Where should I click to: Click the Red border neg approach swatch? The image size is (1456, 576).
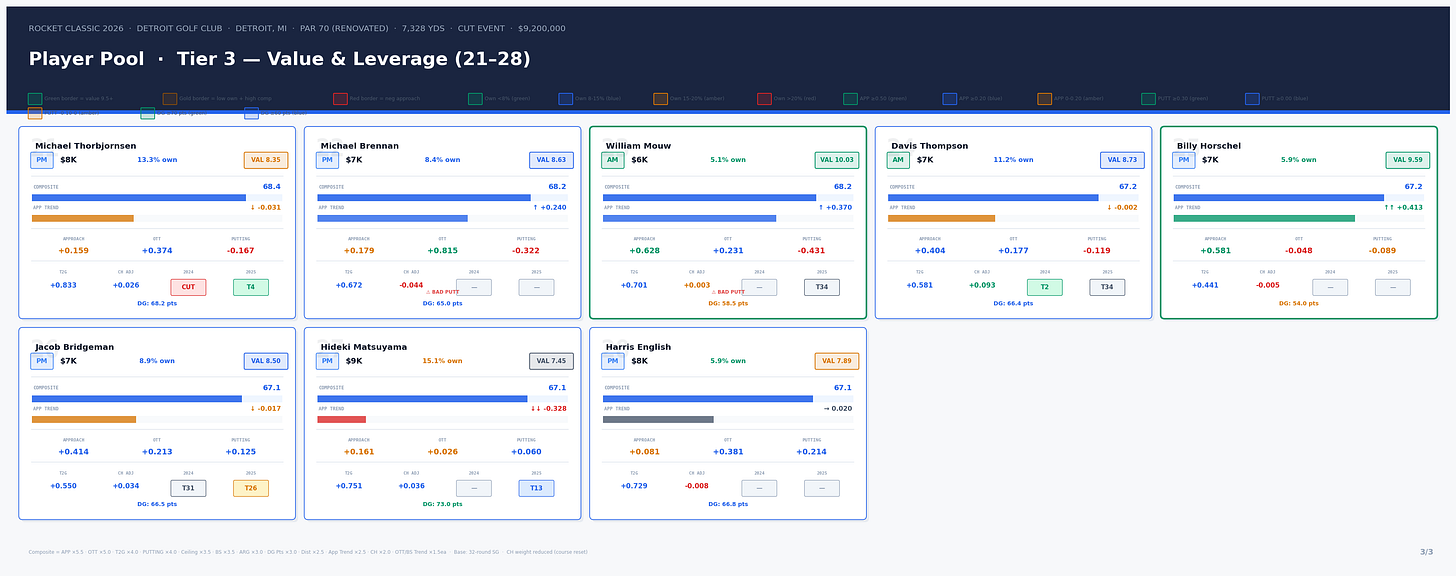point(340,99)
